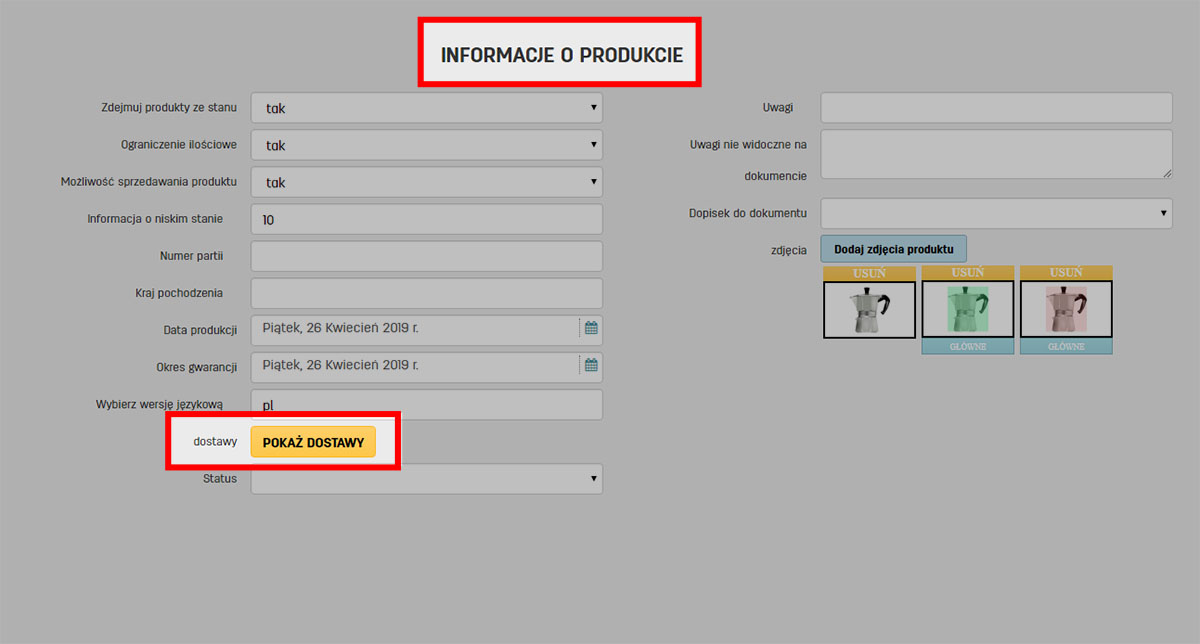Open calendar picker for Data produkcji
1200x644 pixels.
[x=591, y=328]
